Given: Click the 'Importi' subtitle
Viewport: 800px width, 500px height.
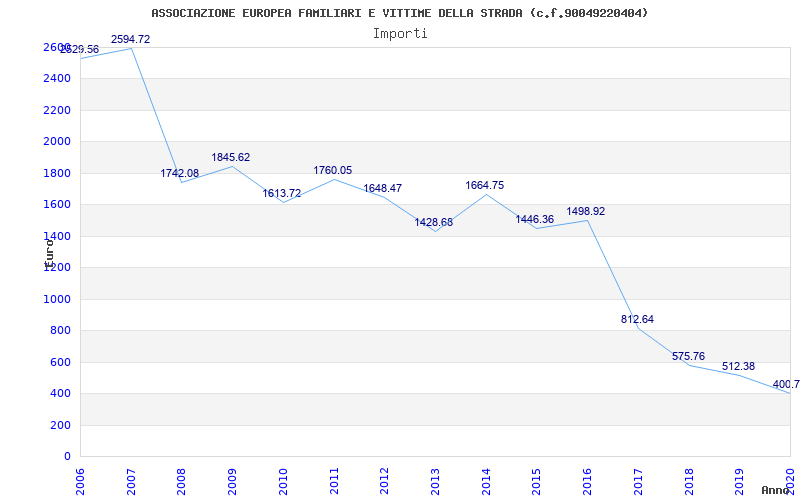Looking at the screenshot, I should 400,34.
